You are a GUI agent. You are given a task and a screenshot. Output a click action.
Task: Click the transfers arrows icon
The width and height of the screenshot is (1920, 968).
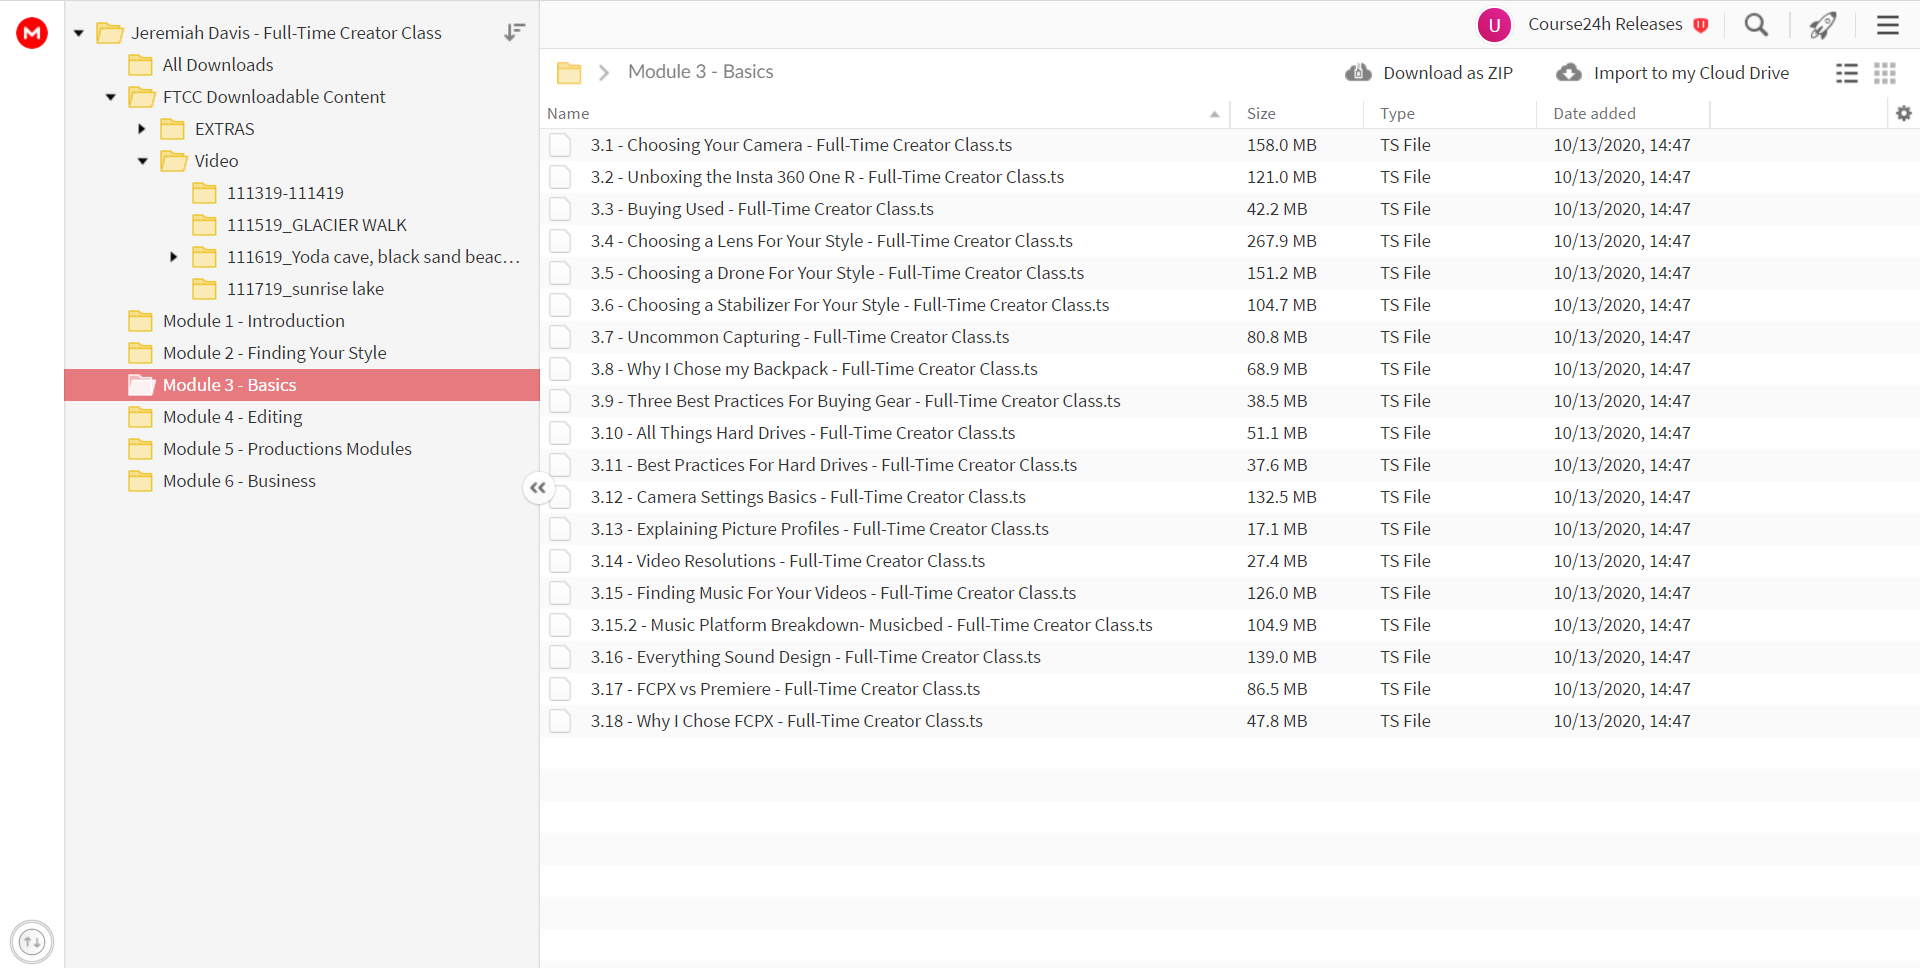click(32, 941)
